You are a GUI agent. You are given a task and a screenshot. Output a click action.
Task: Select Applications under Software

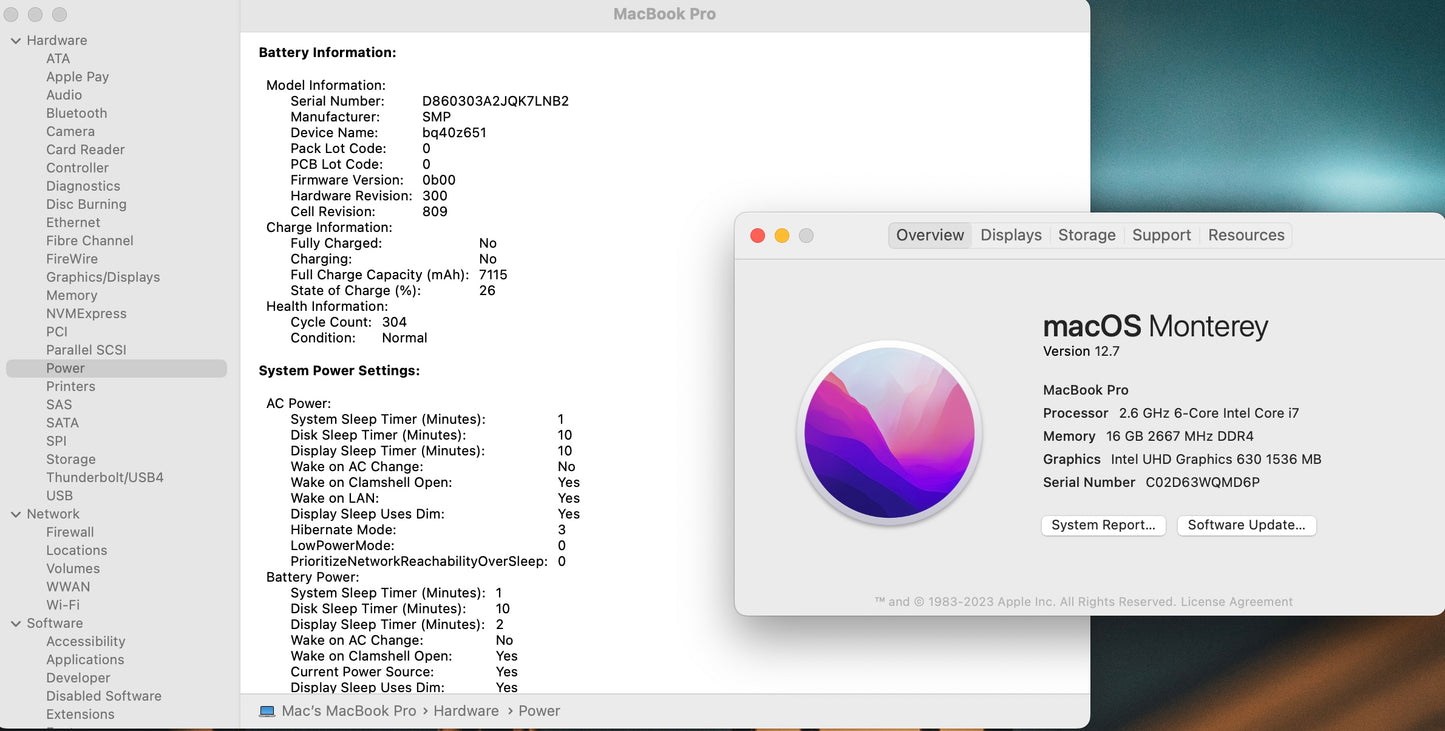pyautogui.click(x=85, y=659)
